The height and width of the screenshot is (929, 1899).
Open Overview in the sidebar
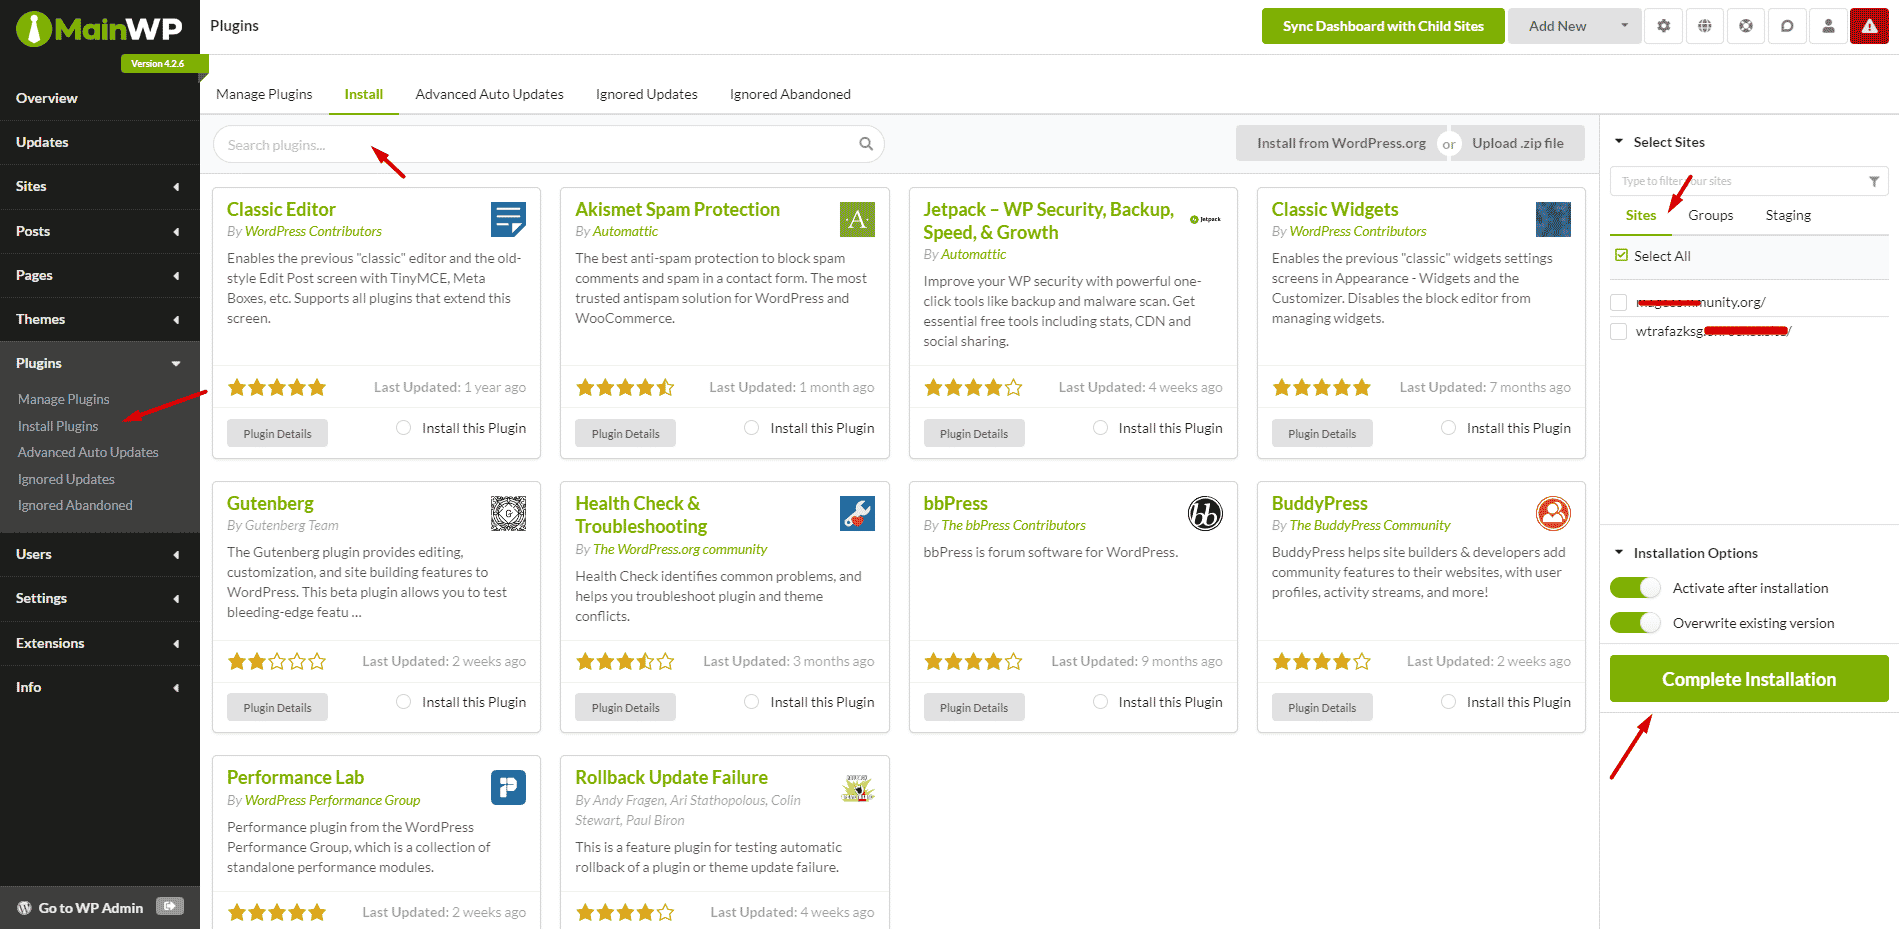[x=46, y=98]
